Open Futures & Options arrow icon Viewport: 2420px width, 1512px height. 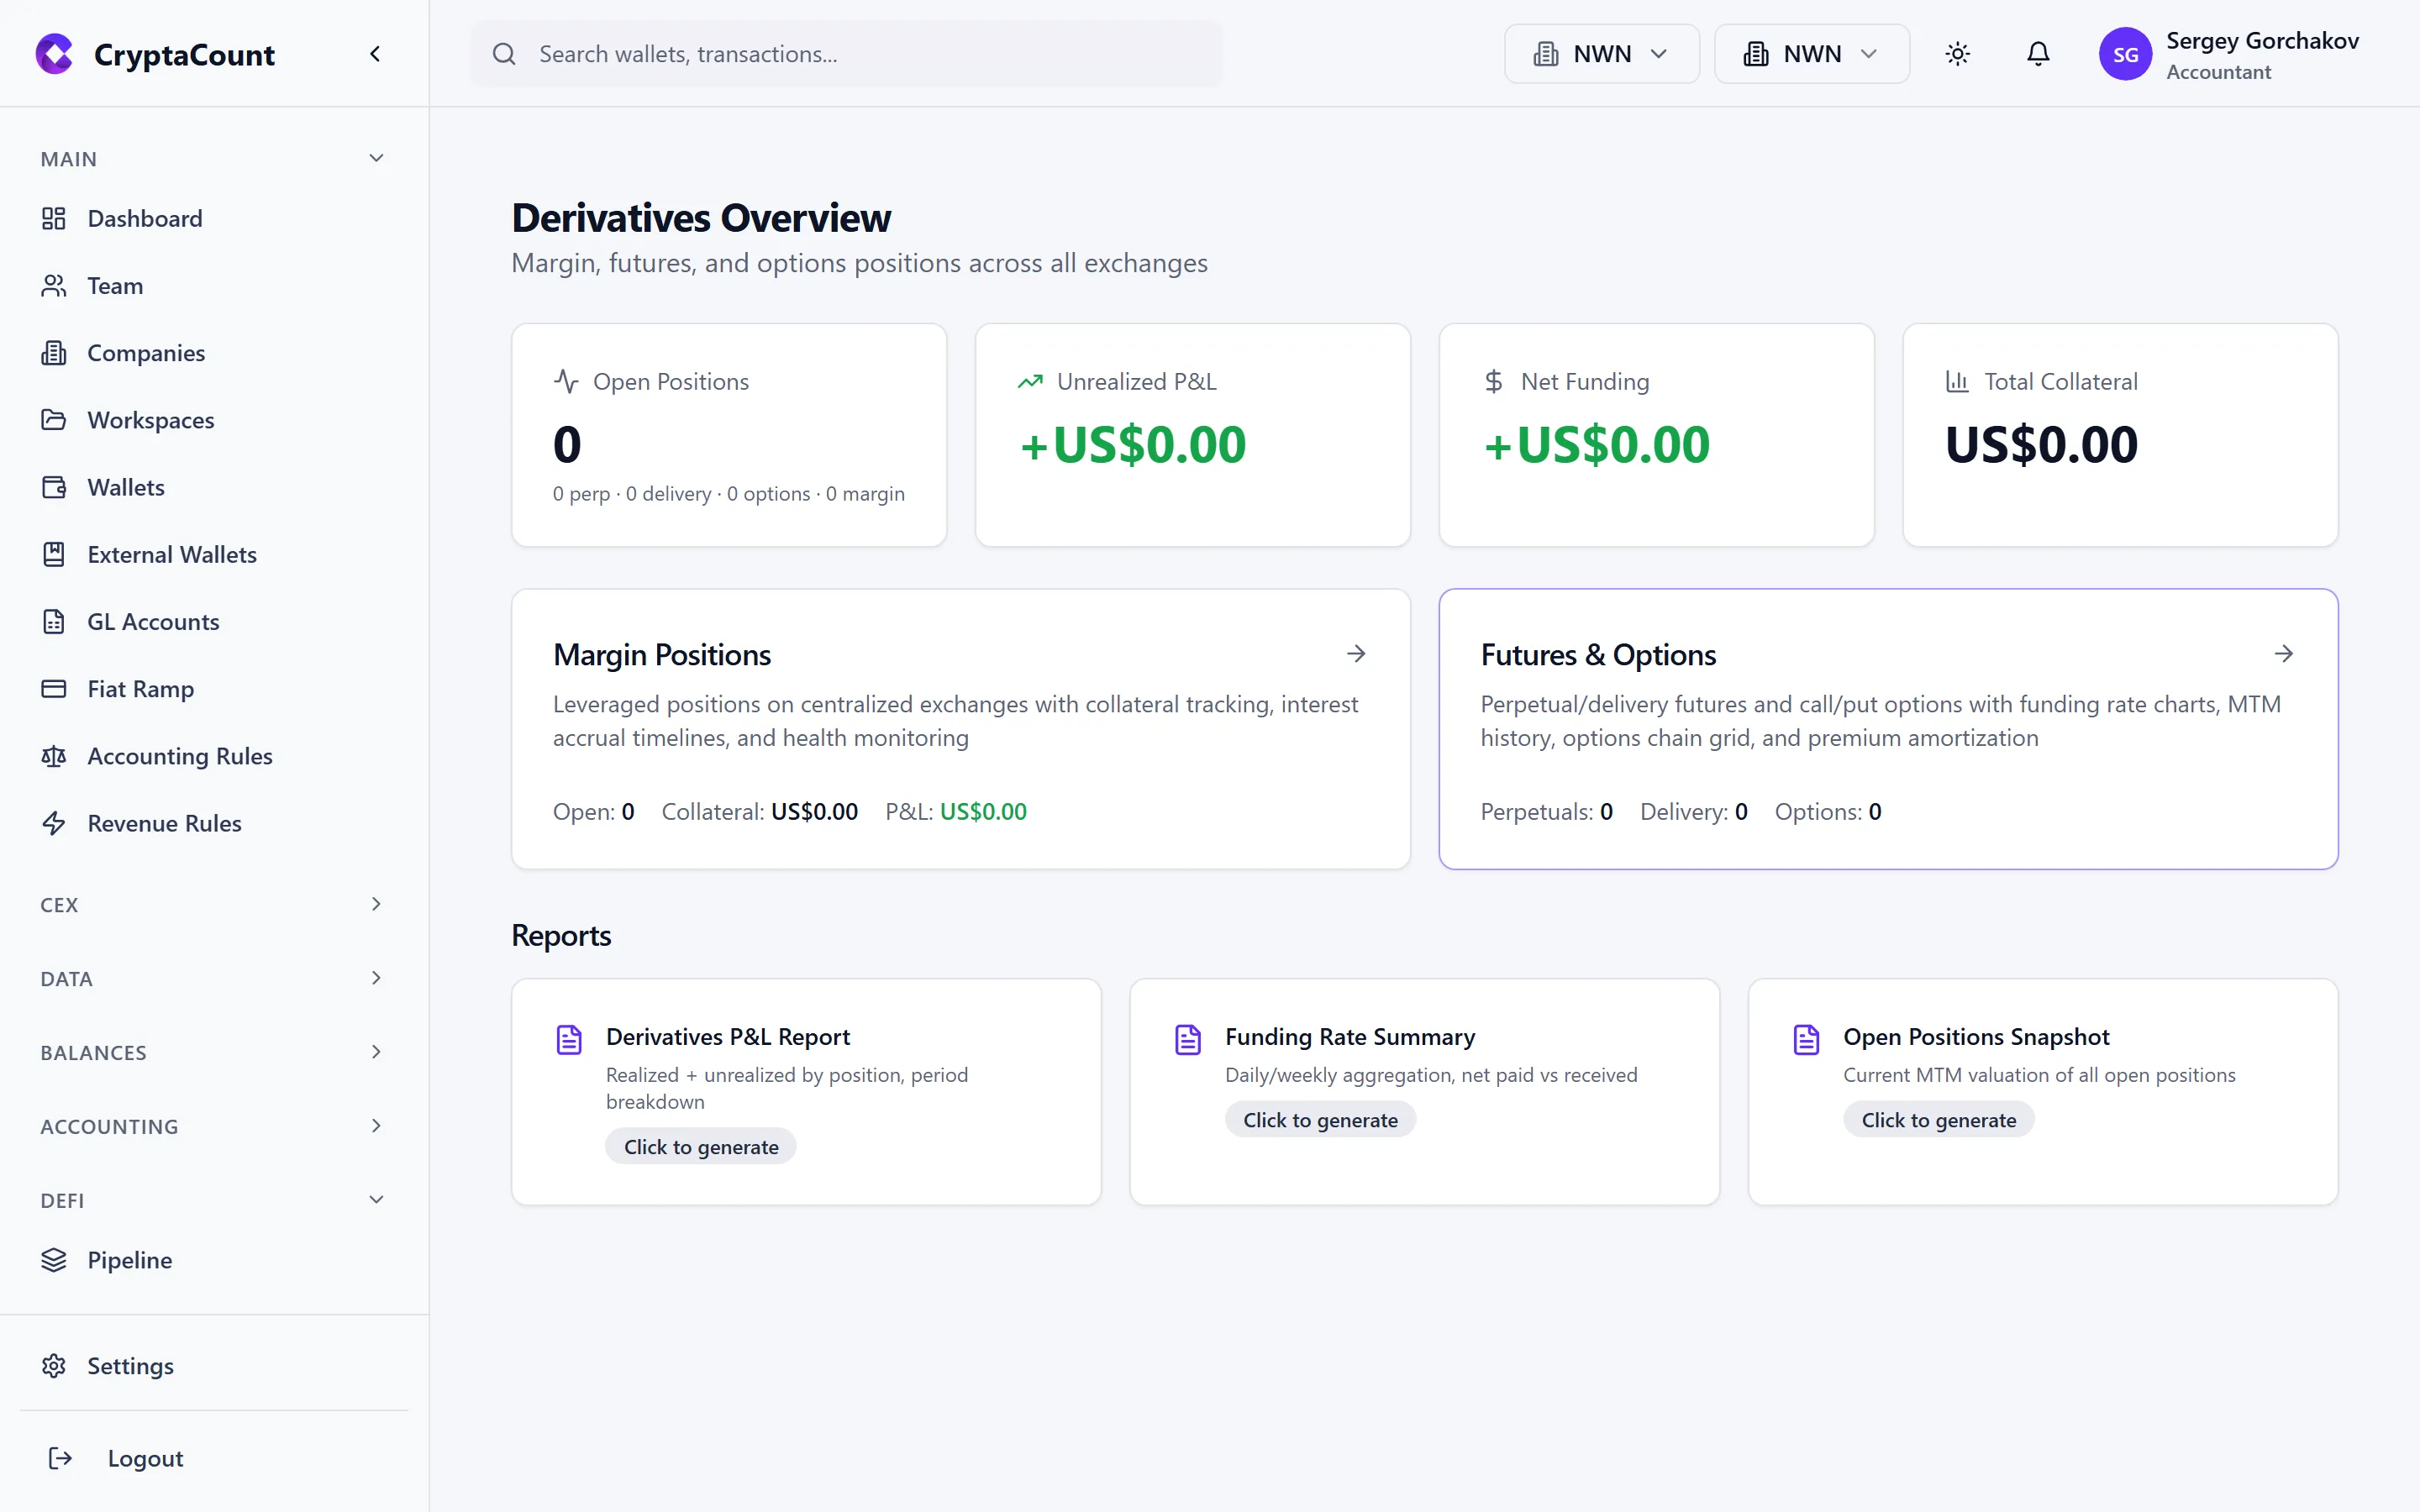click(x=2284, y=654)
